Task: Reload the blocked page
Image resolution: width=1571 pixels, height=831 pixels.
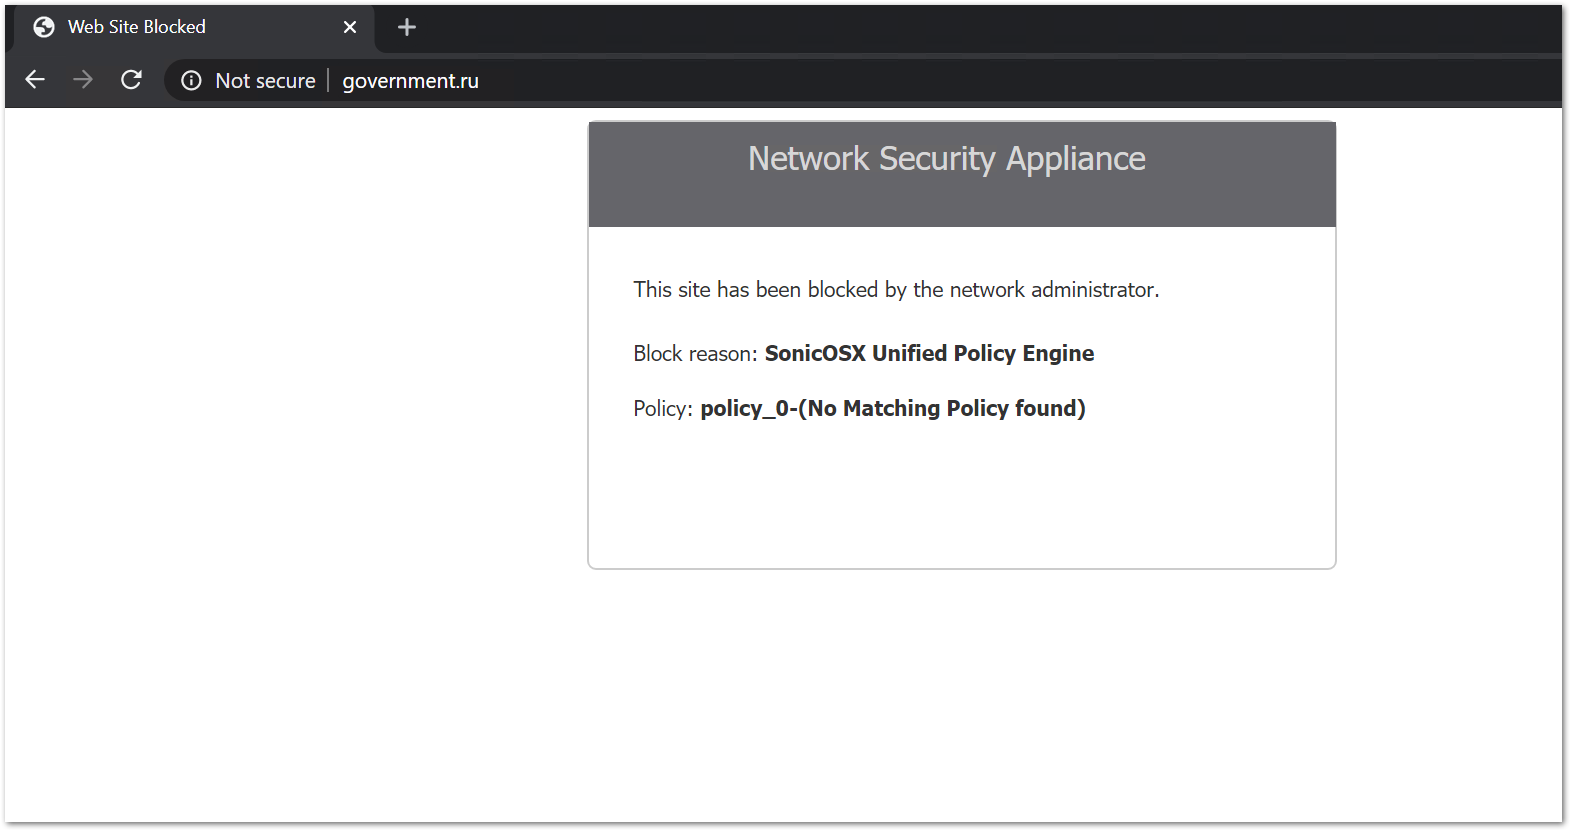Action: [x=131, y=80]
